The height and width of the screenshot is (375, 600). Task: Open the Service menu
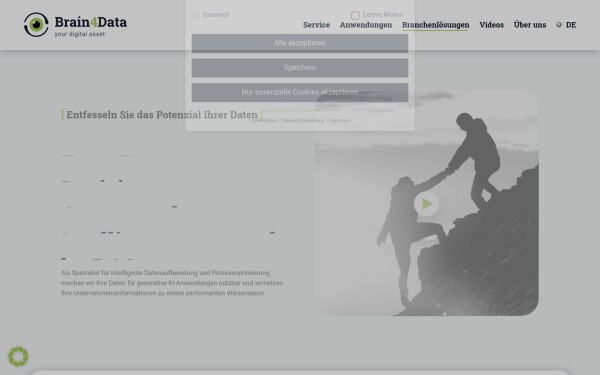tap(316, 25)
